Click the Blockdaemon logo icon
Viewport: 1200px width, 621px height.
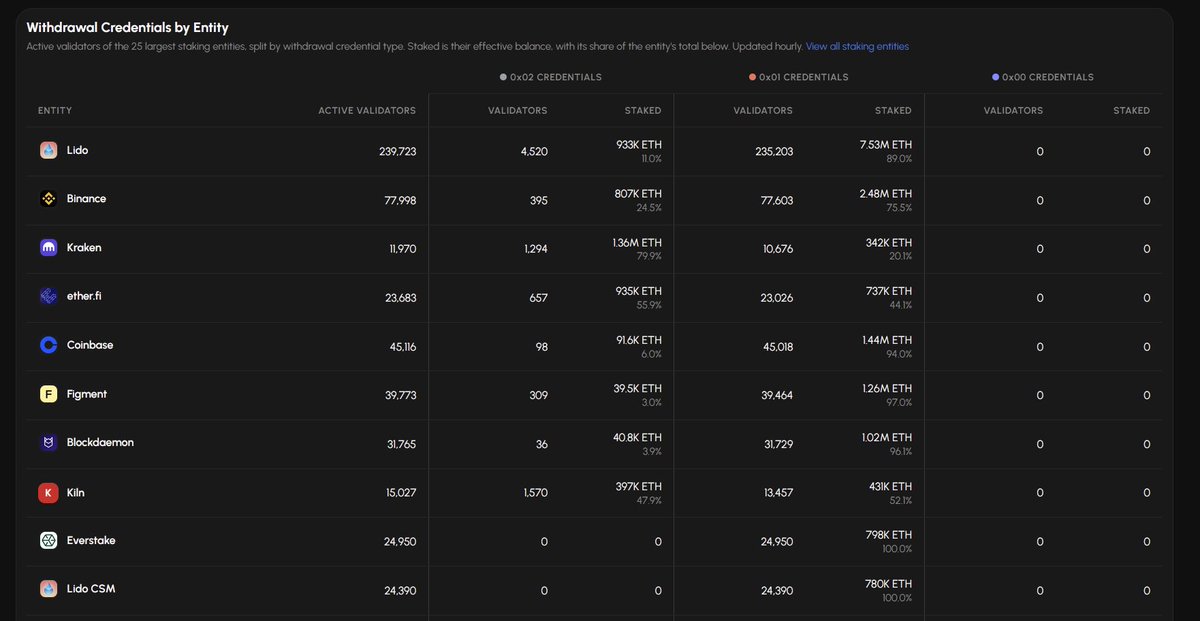[48, 443]
